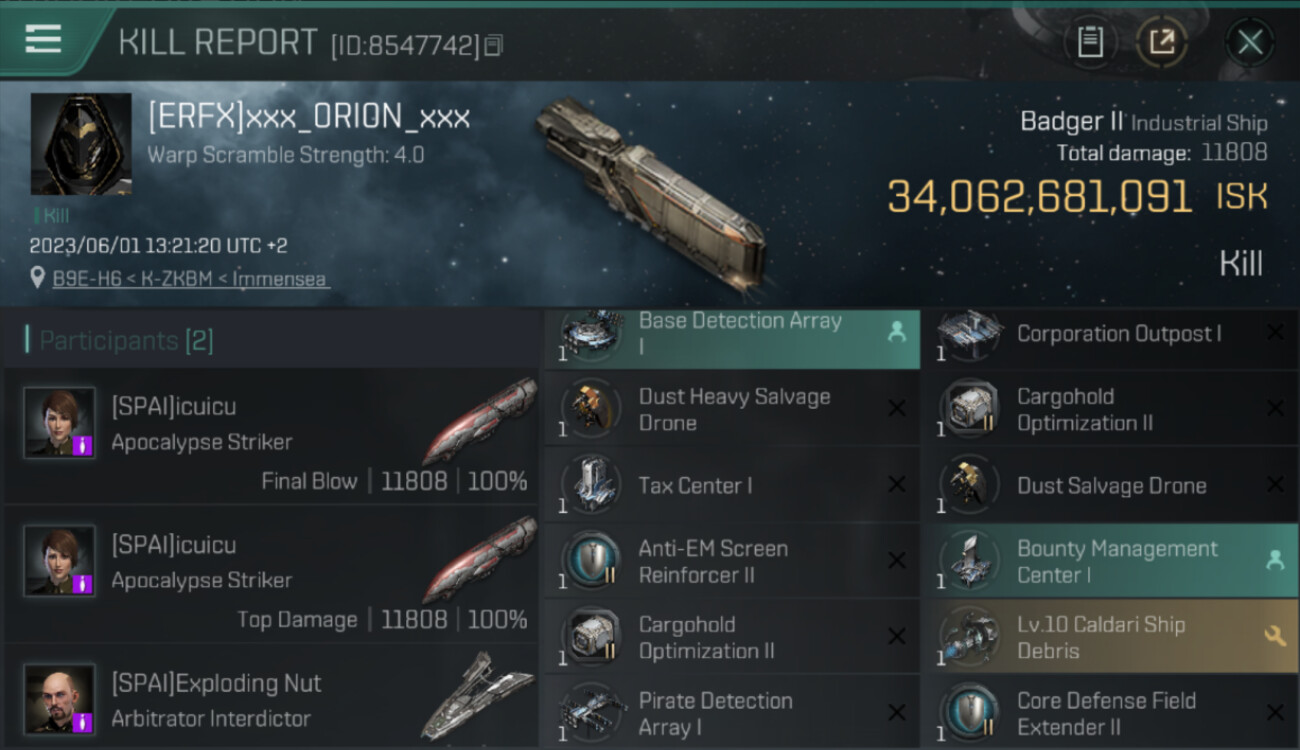Click the Dust Heavy Salvage Drone icon
Image resolution: width=1300 pixels, height=750 pixels.
coord(589,409)
